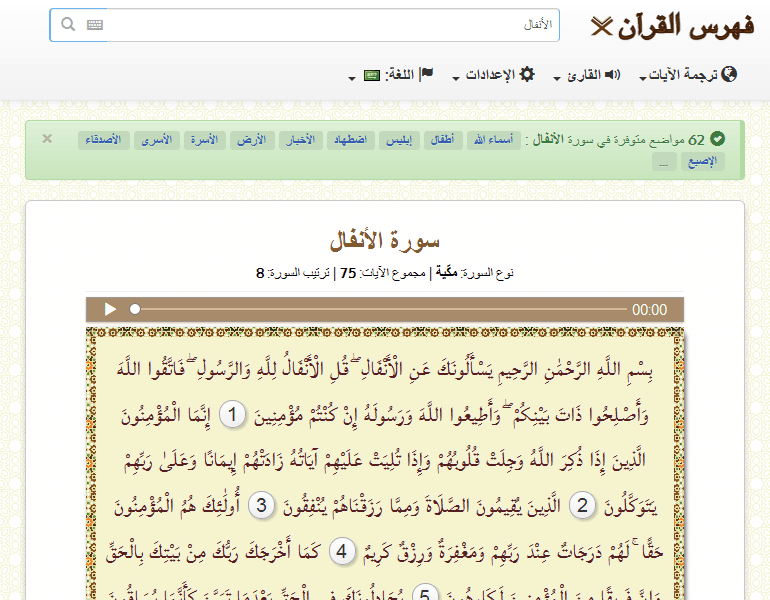Open the language selector caret

[x=352, y=78]
